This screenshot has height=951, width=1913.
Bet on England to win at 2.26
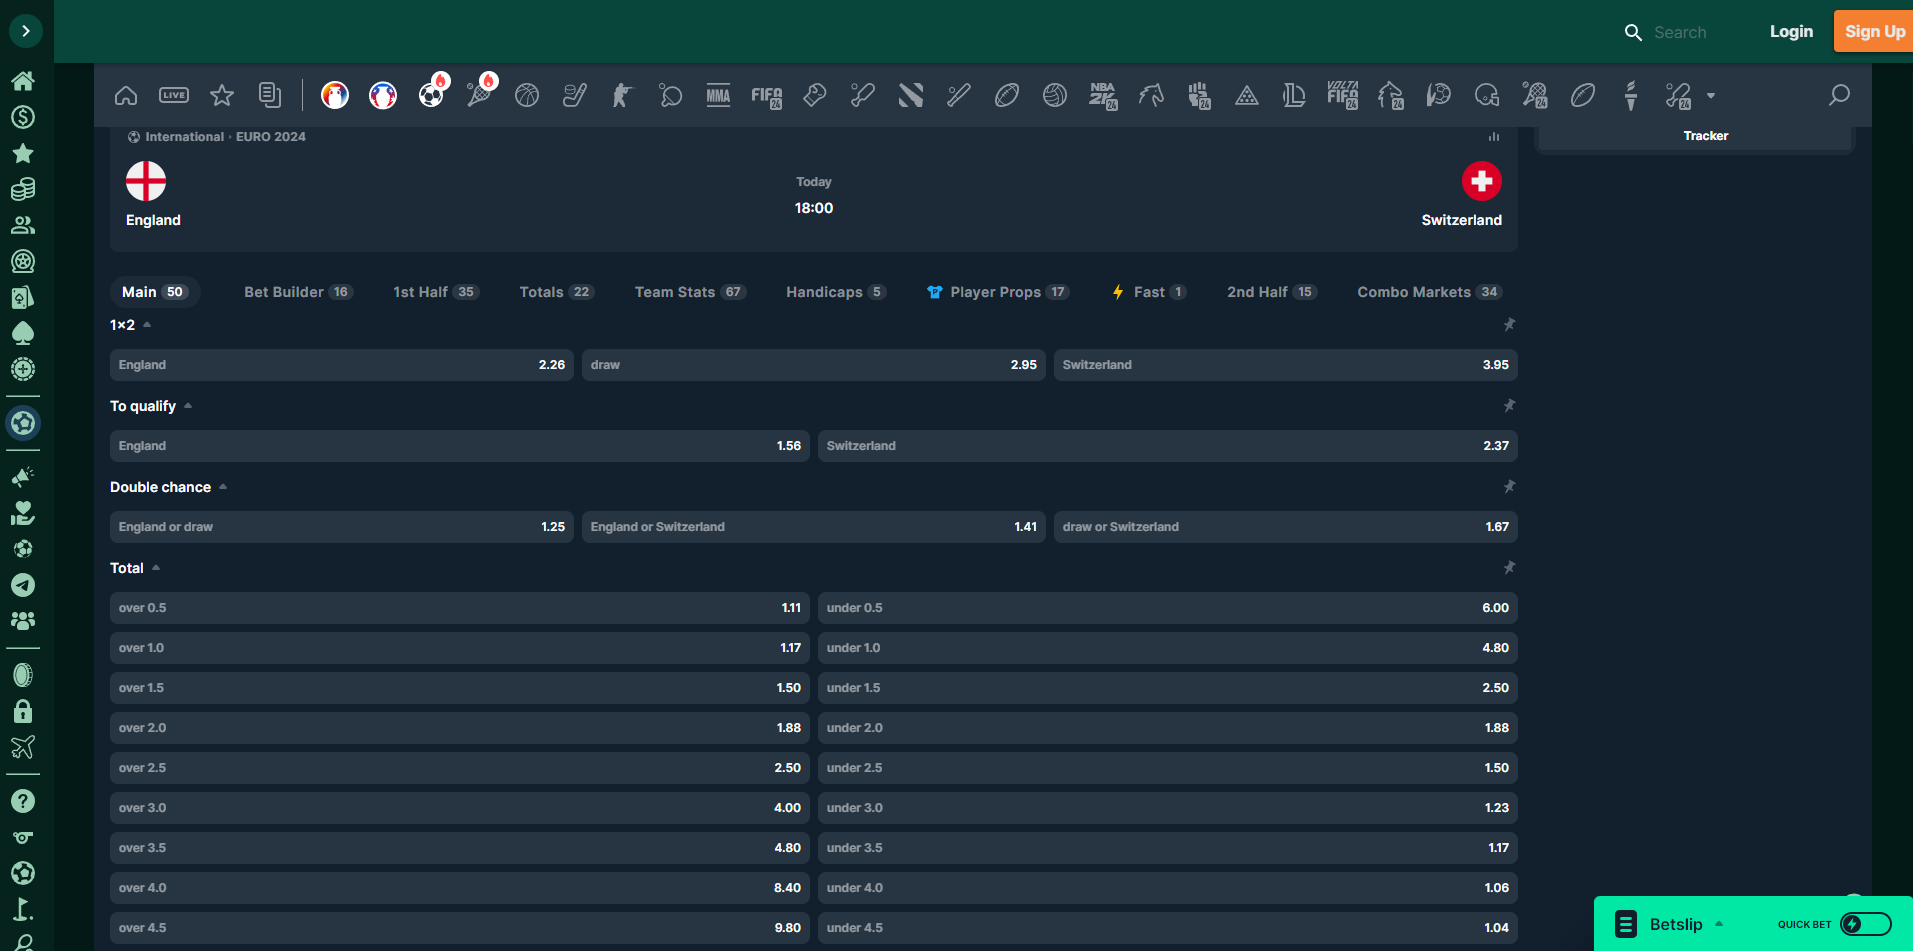(342, 365)
